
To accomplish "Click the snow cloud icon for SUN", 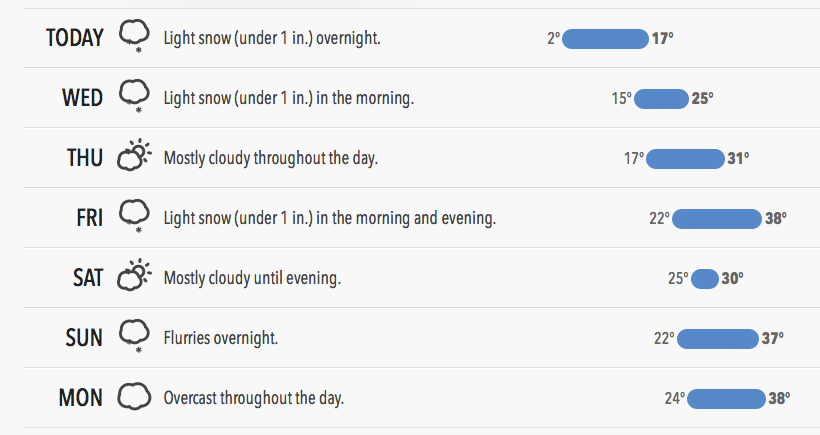I will [134, 336].
